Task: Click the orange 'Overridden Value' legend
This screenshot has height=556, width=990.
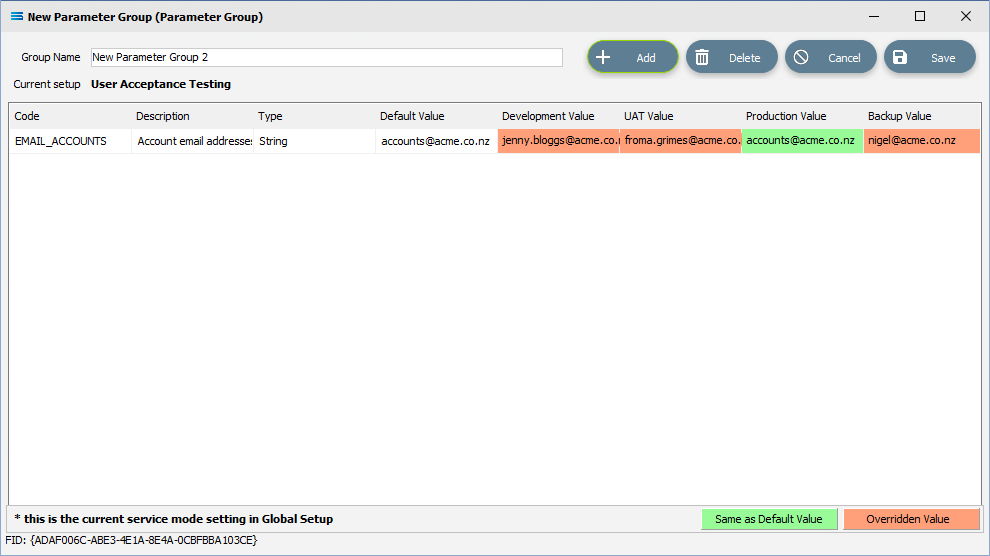Action: (x=911, y=519)
